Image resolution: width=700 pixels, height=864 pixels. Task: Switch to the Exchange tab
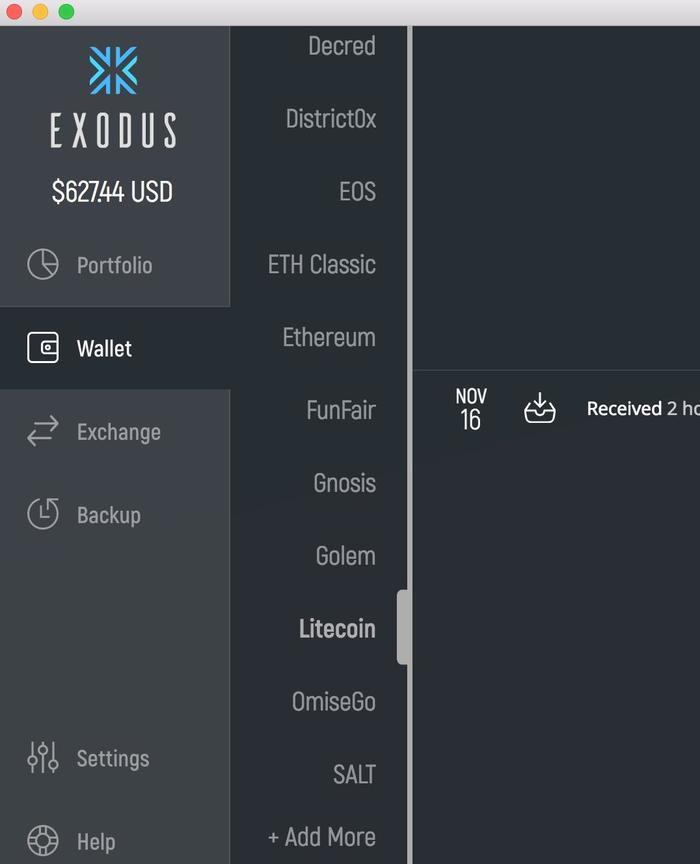pos(118,432)
